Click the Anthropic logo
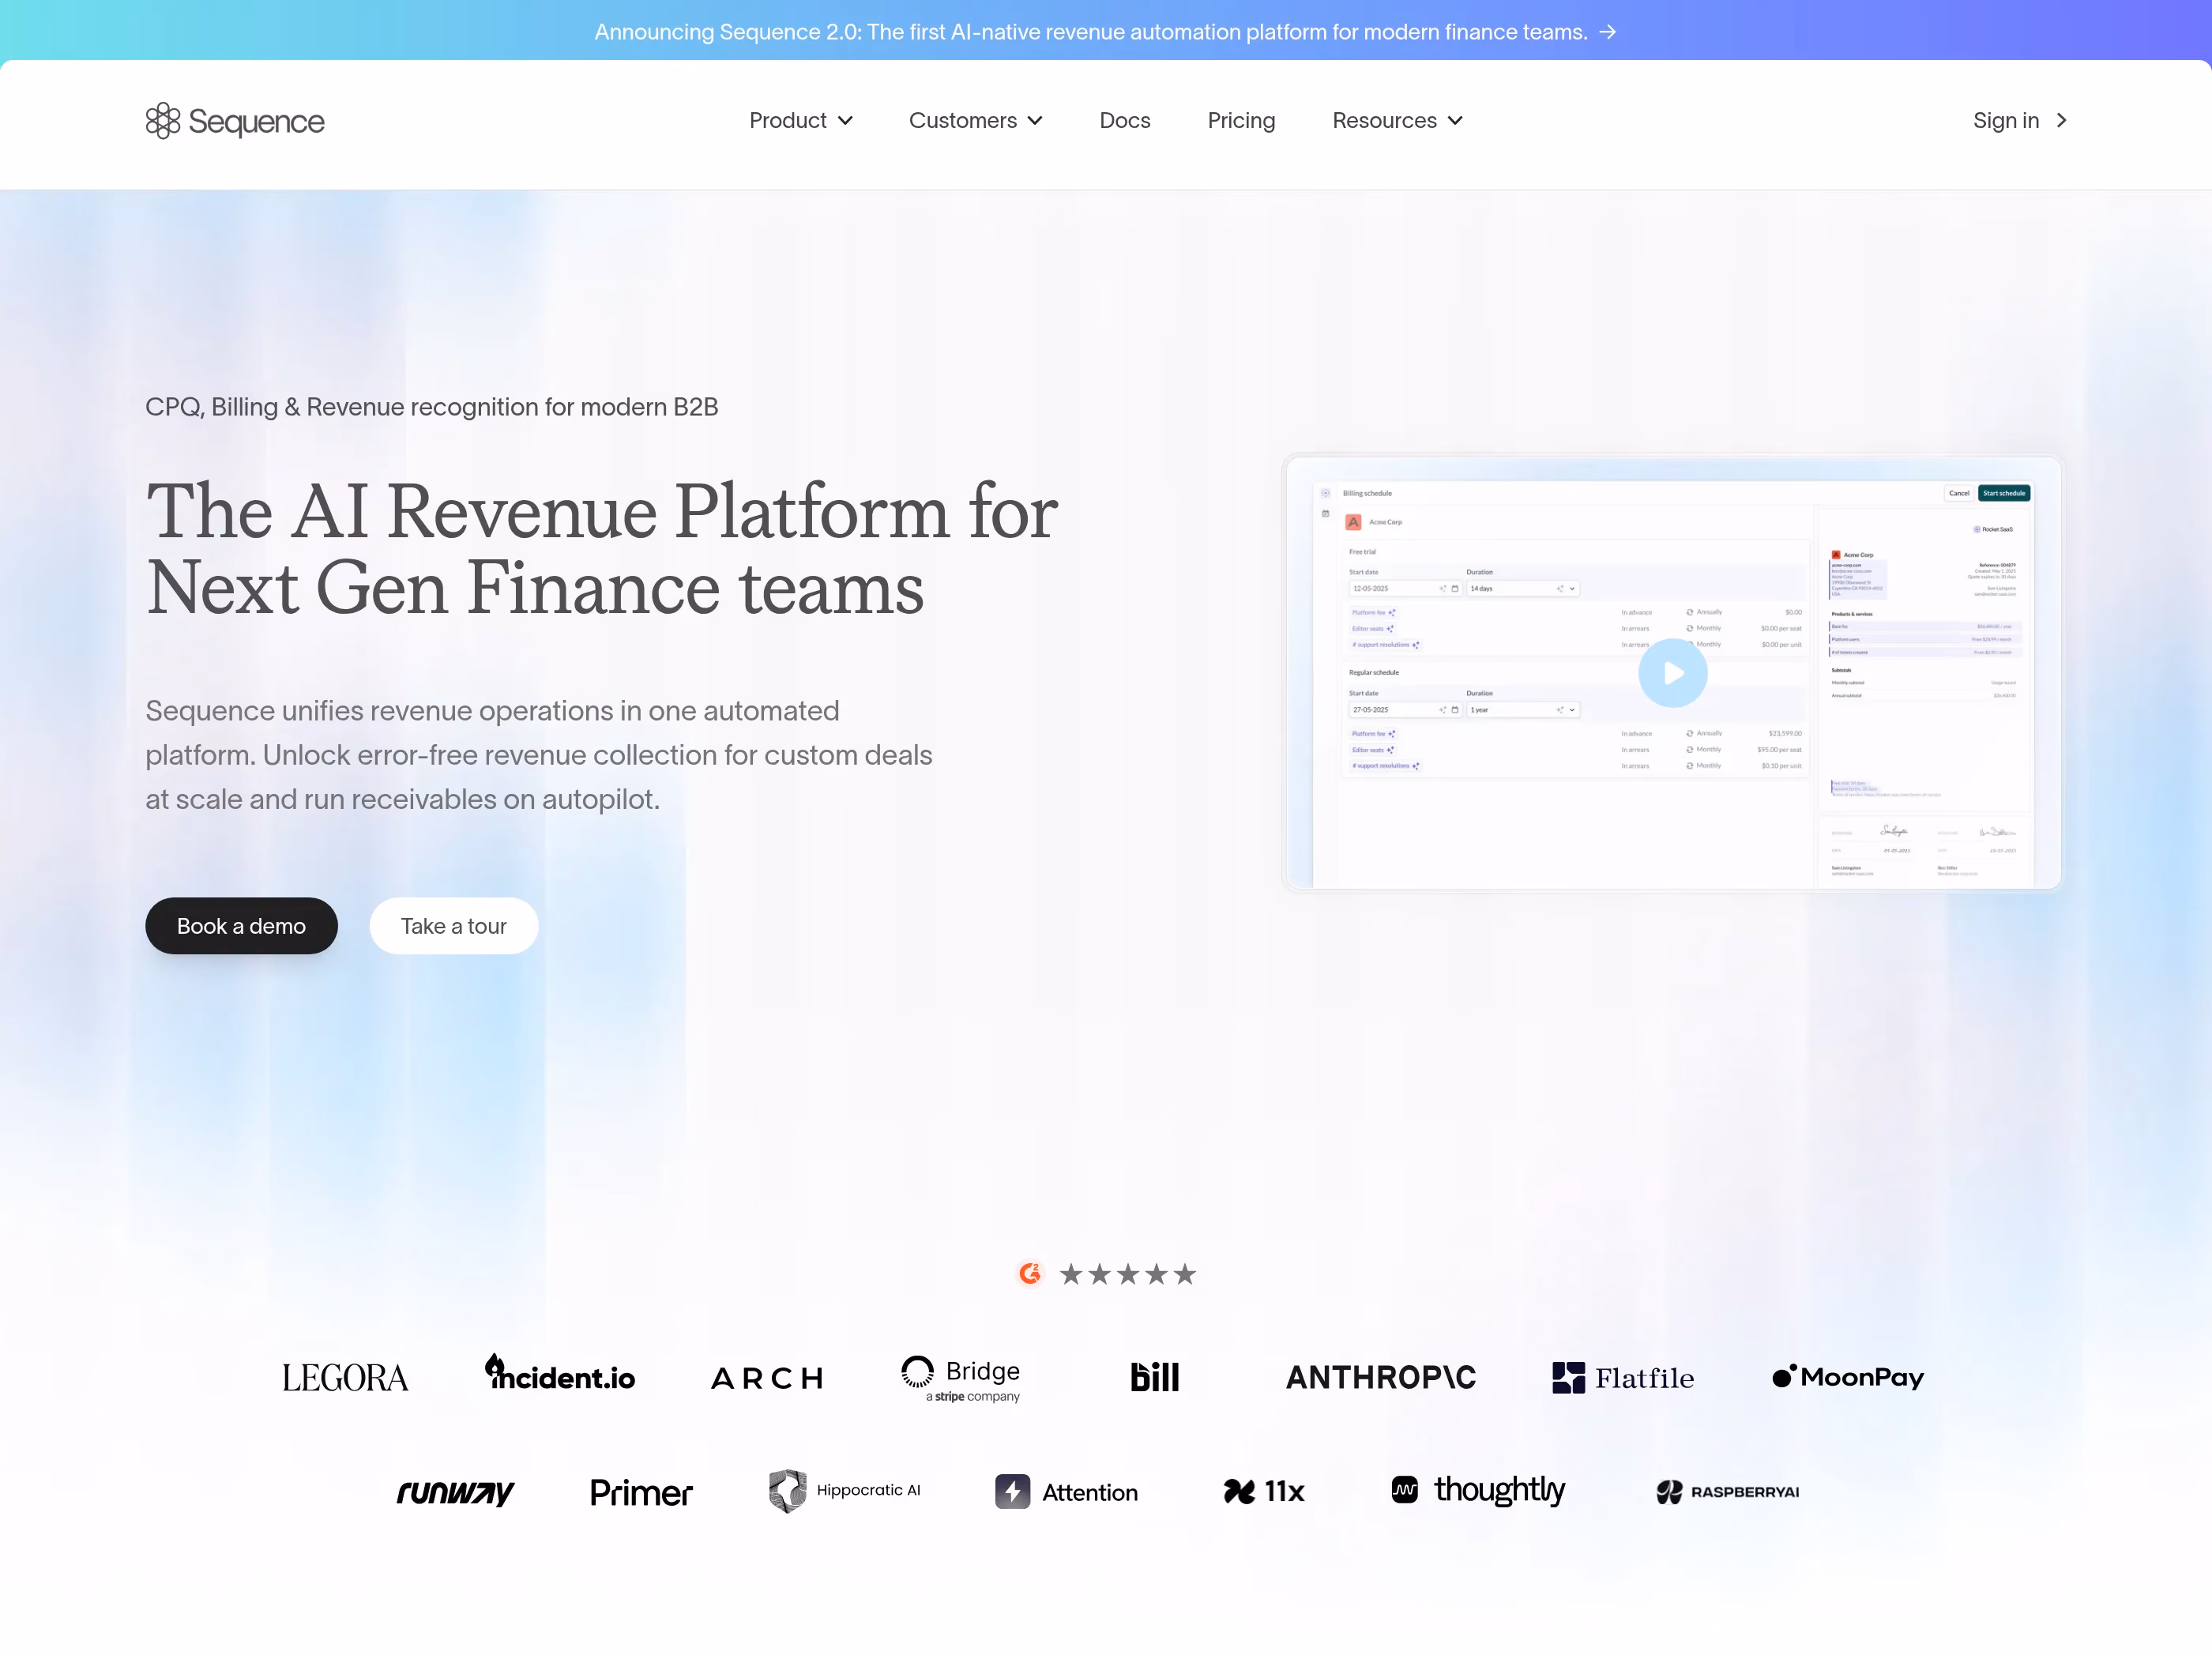The width and height of the screenshot is (2212, 1659). [x=1381, y=1378]
